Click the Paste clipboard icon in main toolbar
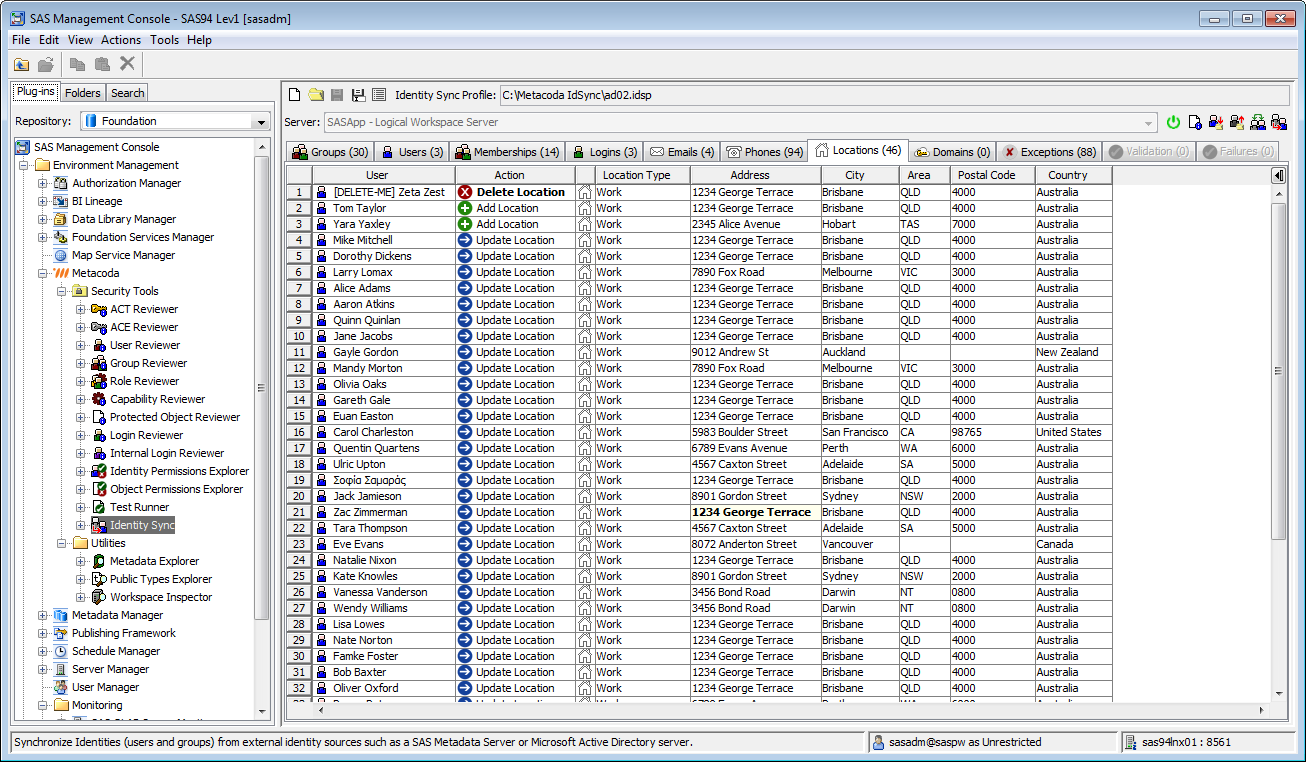Viewport: 1306px width, 762px height. (102, 64)
